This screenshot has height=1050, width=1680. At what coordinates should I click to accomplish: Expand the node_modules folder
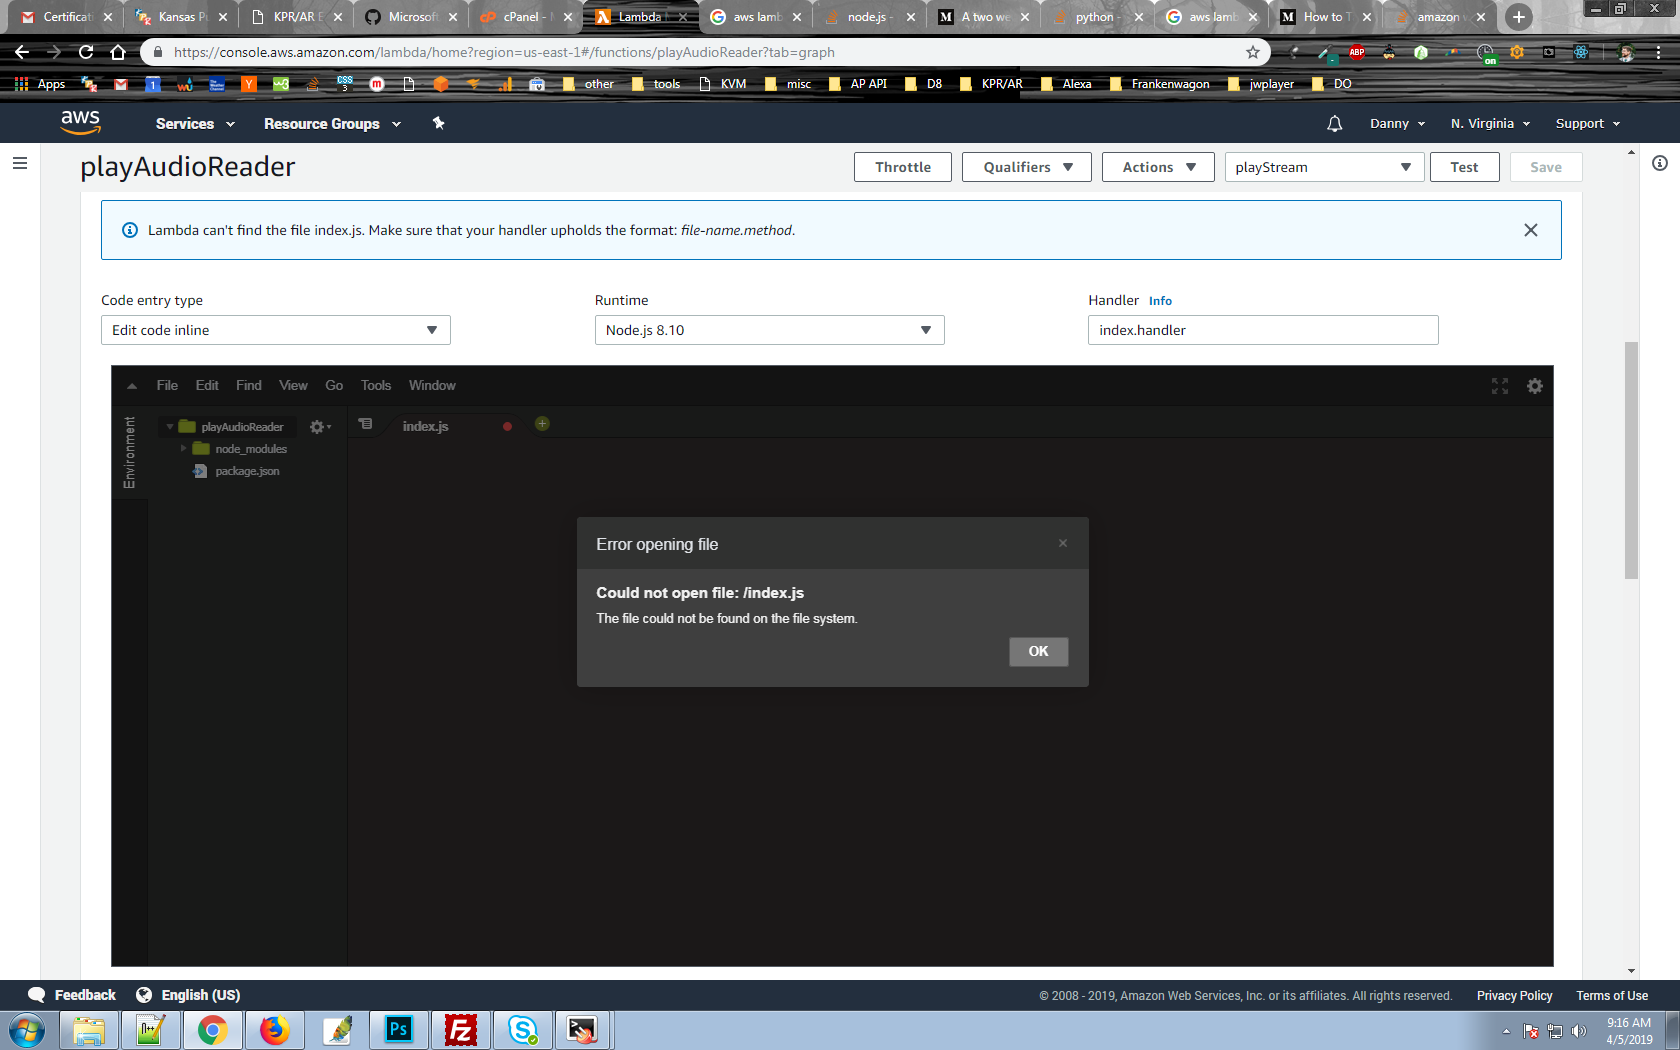point(184,449)
